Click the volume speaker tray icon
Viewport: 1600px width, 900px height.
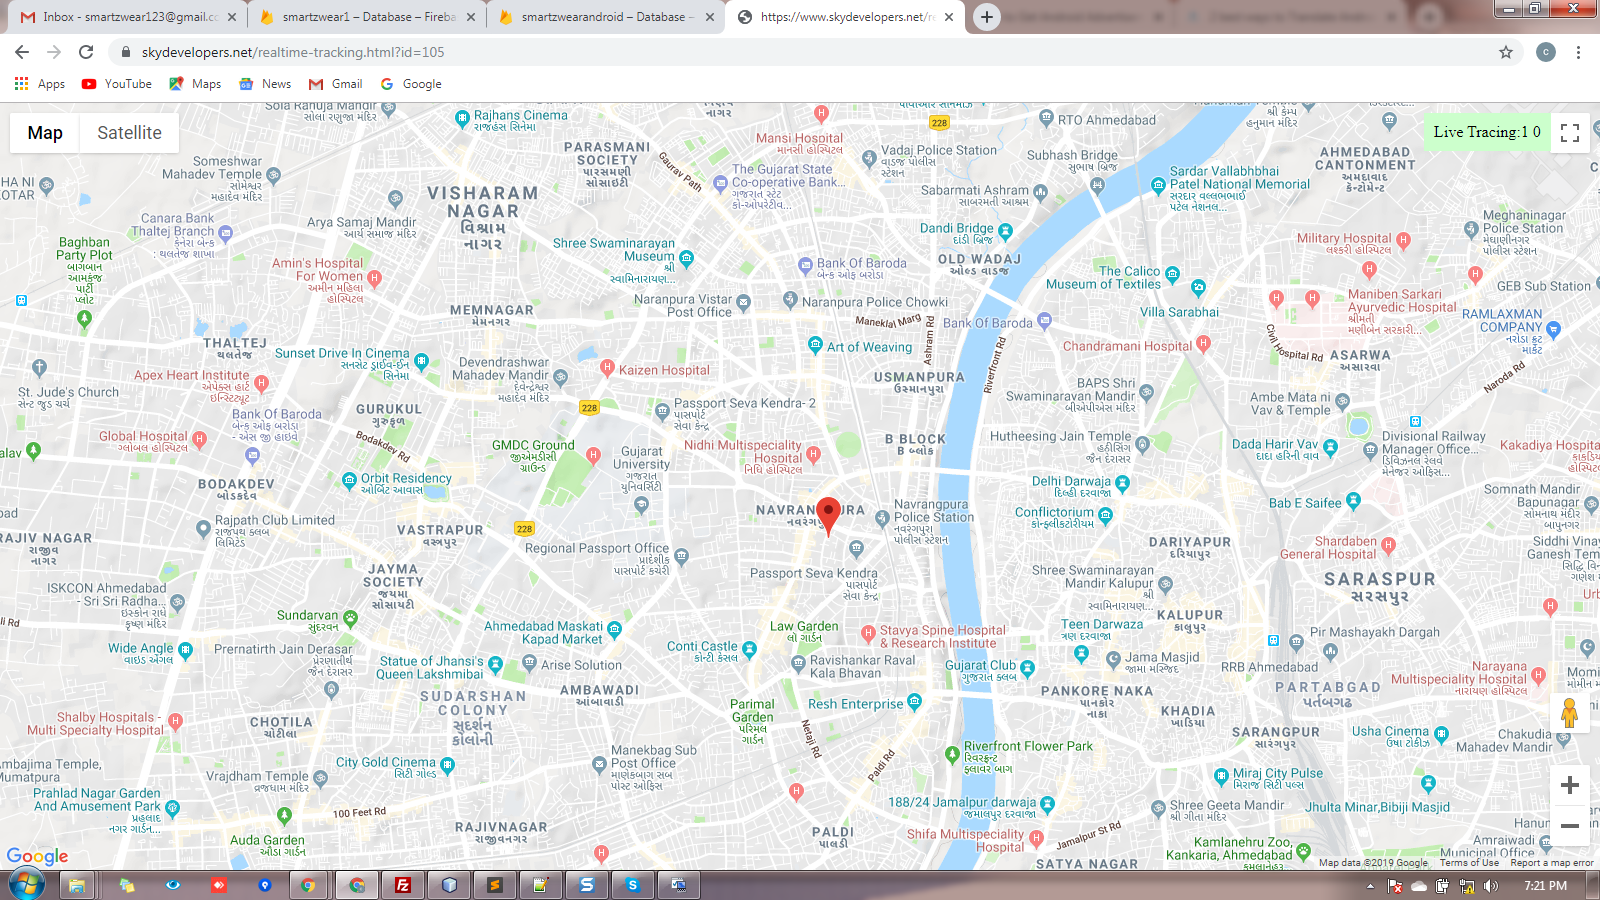[x=1490, y=886]
